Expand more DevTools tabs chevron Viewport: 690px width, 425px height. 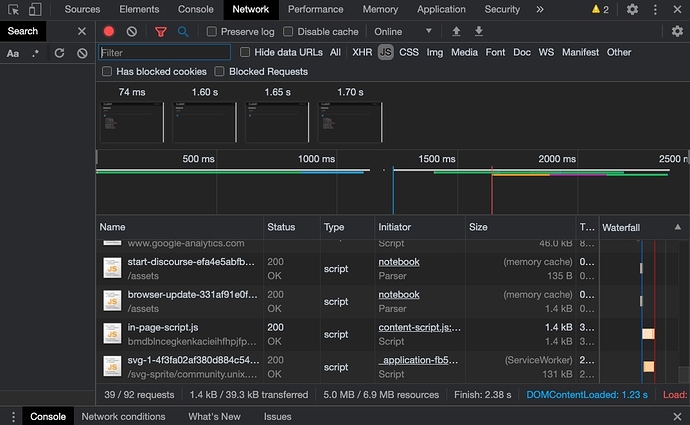[x=540, y=9]
